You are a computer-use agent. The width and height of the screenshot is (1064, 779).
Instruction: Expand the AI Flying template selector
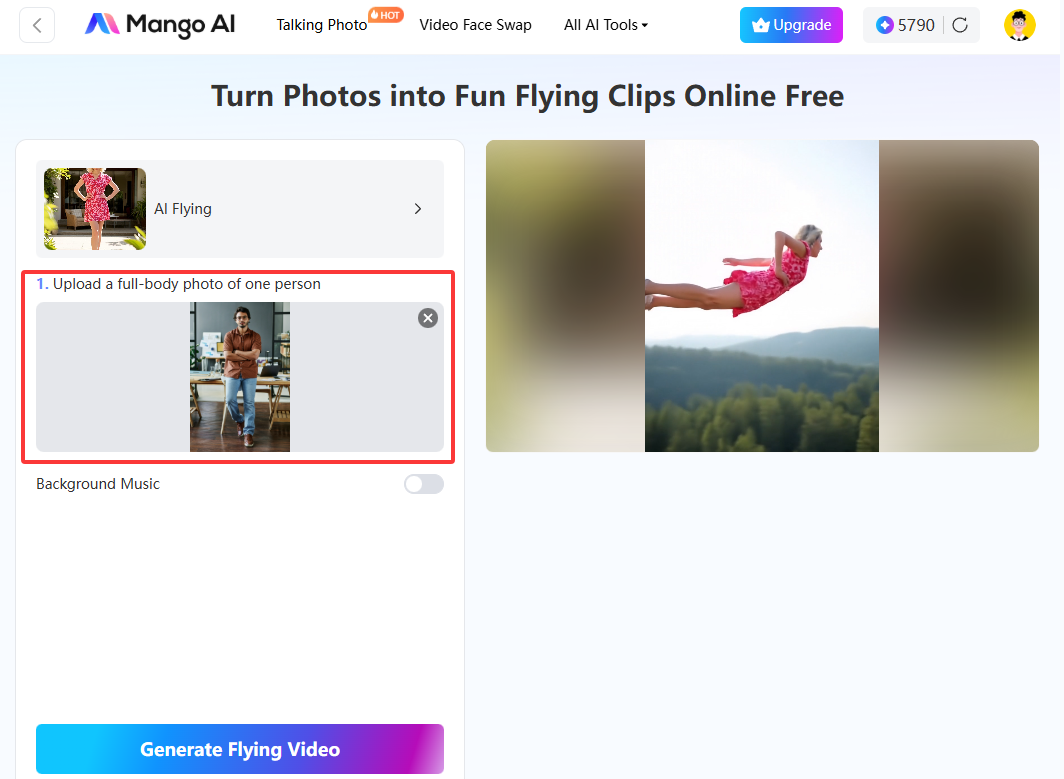tap(240, 209)
